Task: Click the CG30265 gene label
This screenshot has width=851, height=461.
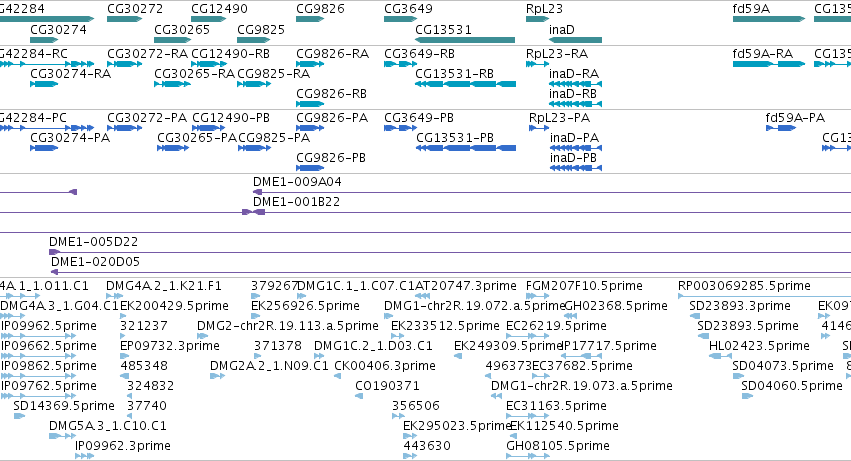Action: 182,29
